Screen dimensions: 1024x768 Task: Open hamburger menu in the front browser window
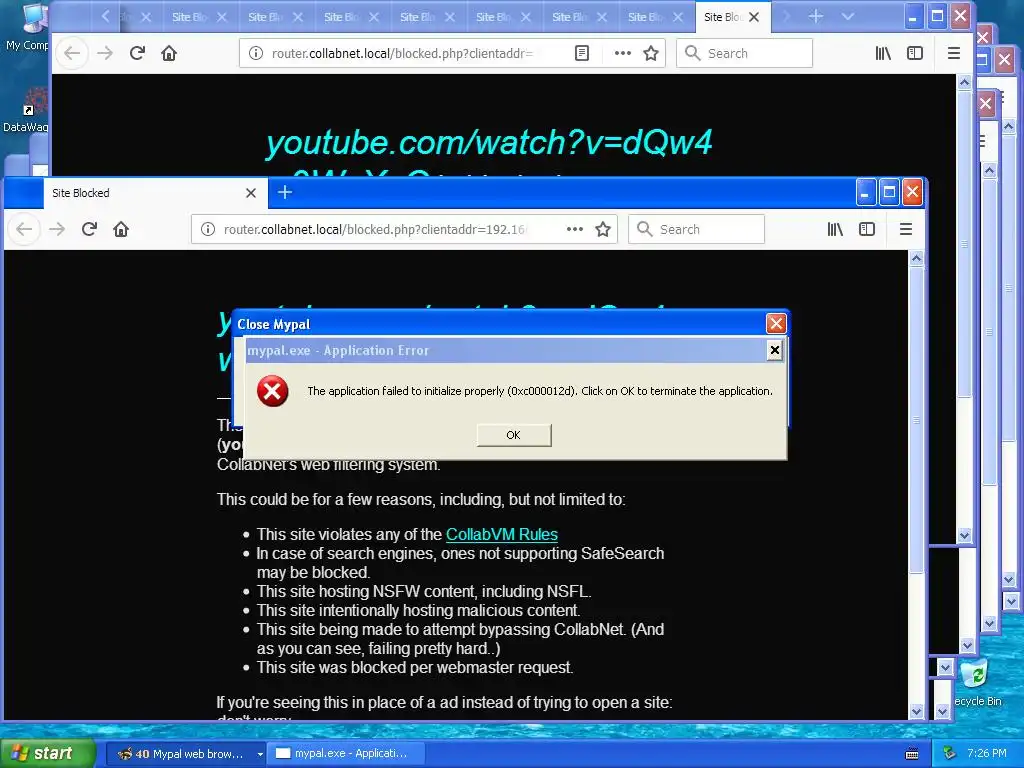coord(906,229)
